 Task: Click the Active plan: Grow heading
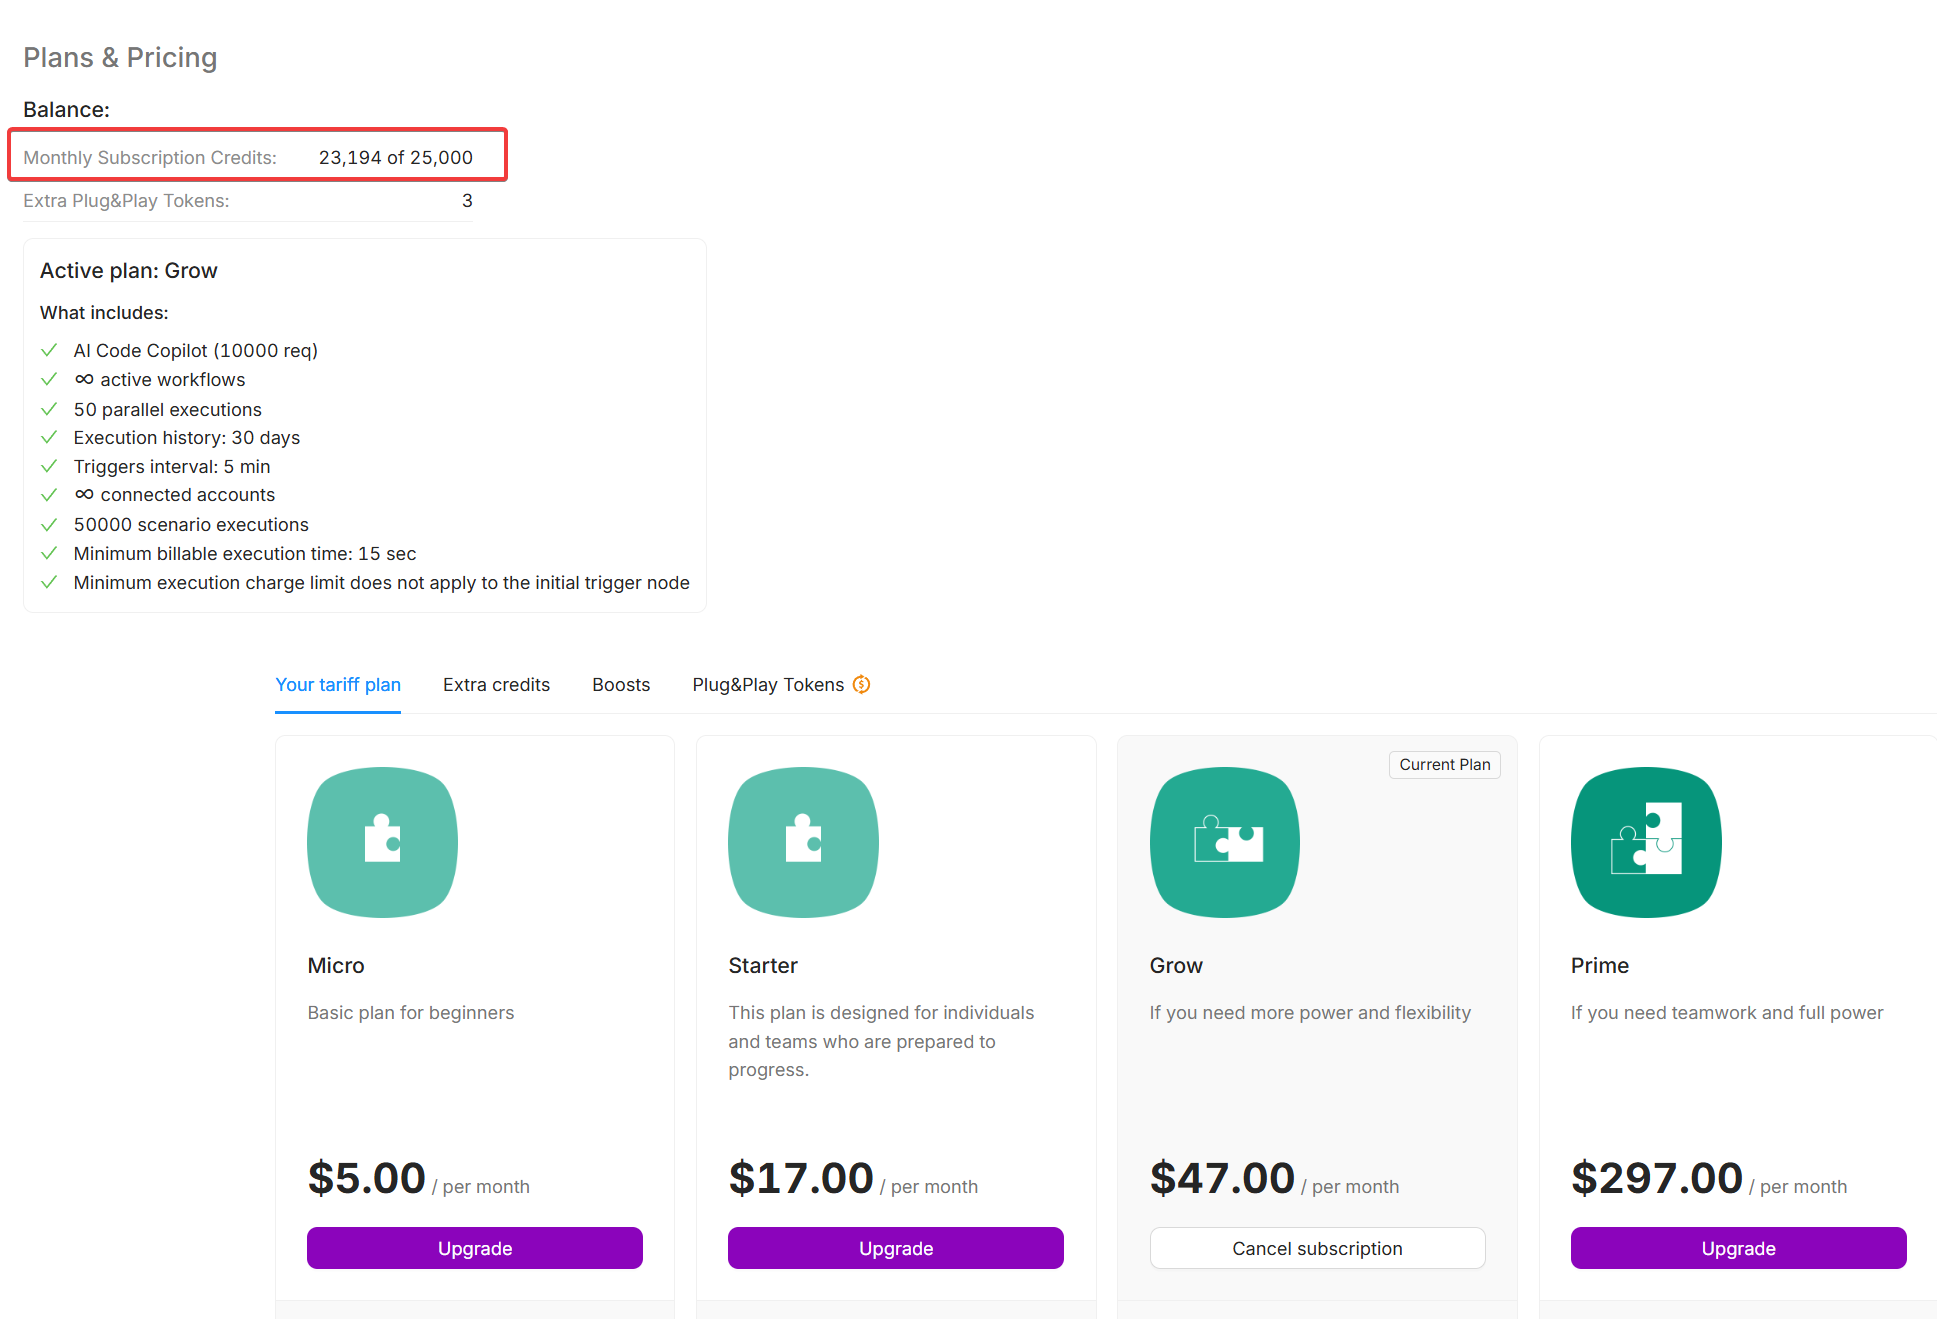pyautogui.click(x=129, y=271)
